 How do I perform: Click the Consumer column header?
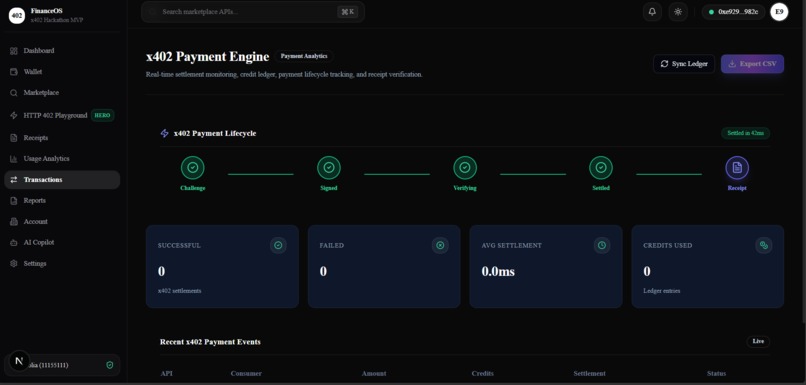click(x=246, y=374)
